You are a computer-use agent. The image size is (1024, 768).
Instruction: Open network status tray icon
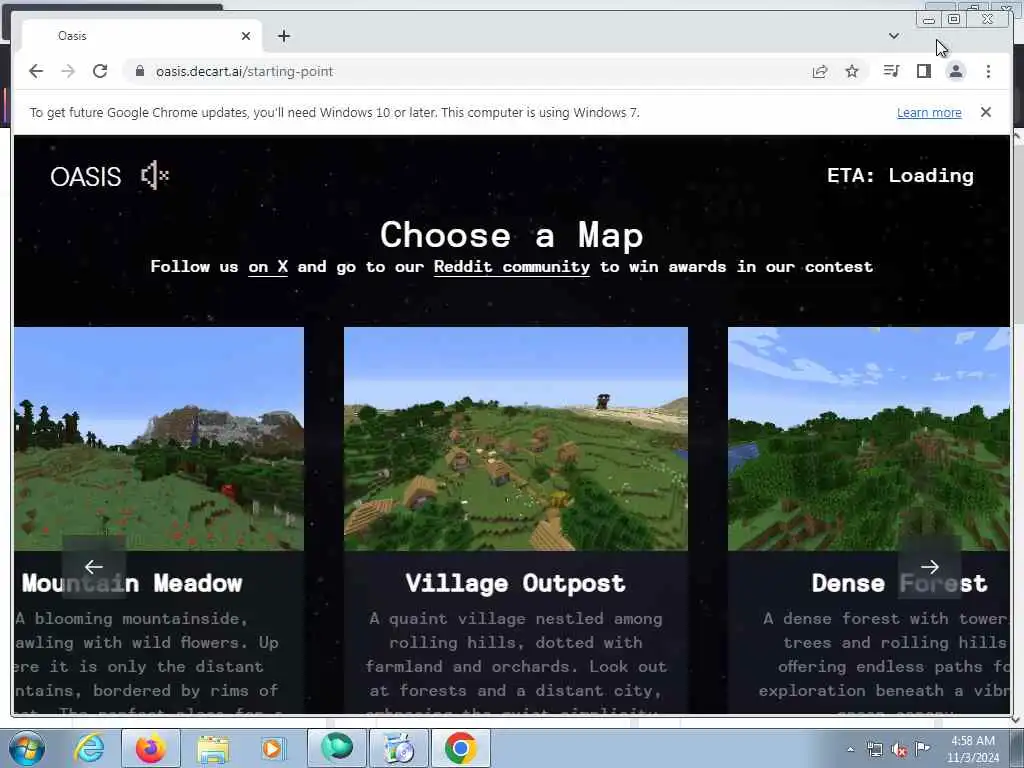pyautogui.click(x=874, y=750)
